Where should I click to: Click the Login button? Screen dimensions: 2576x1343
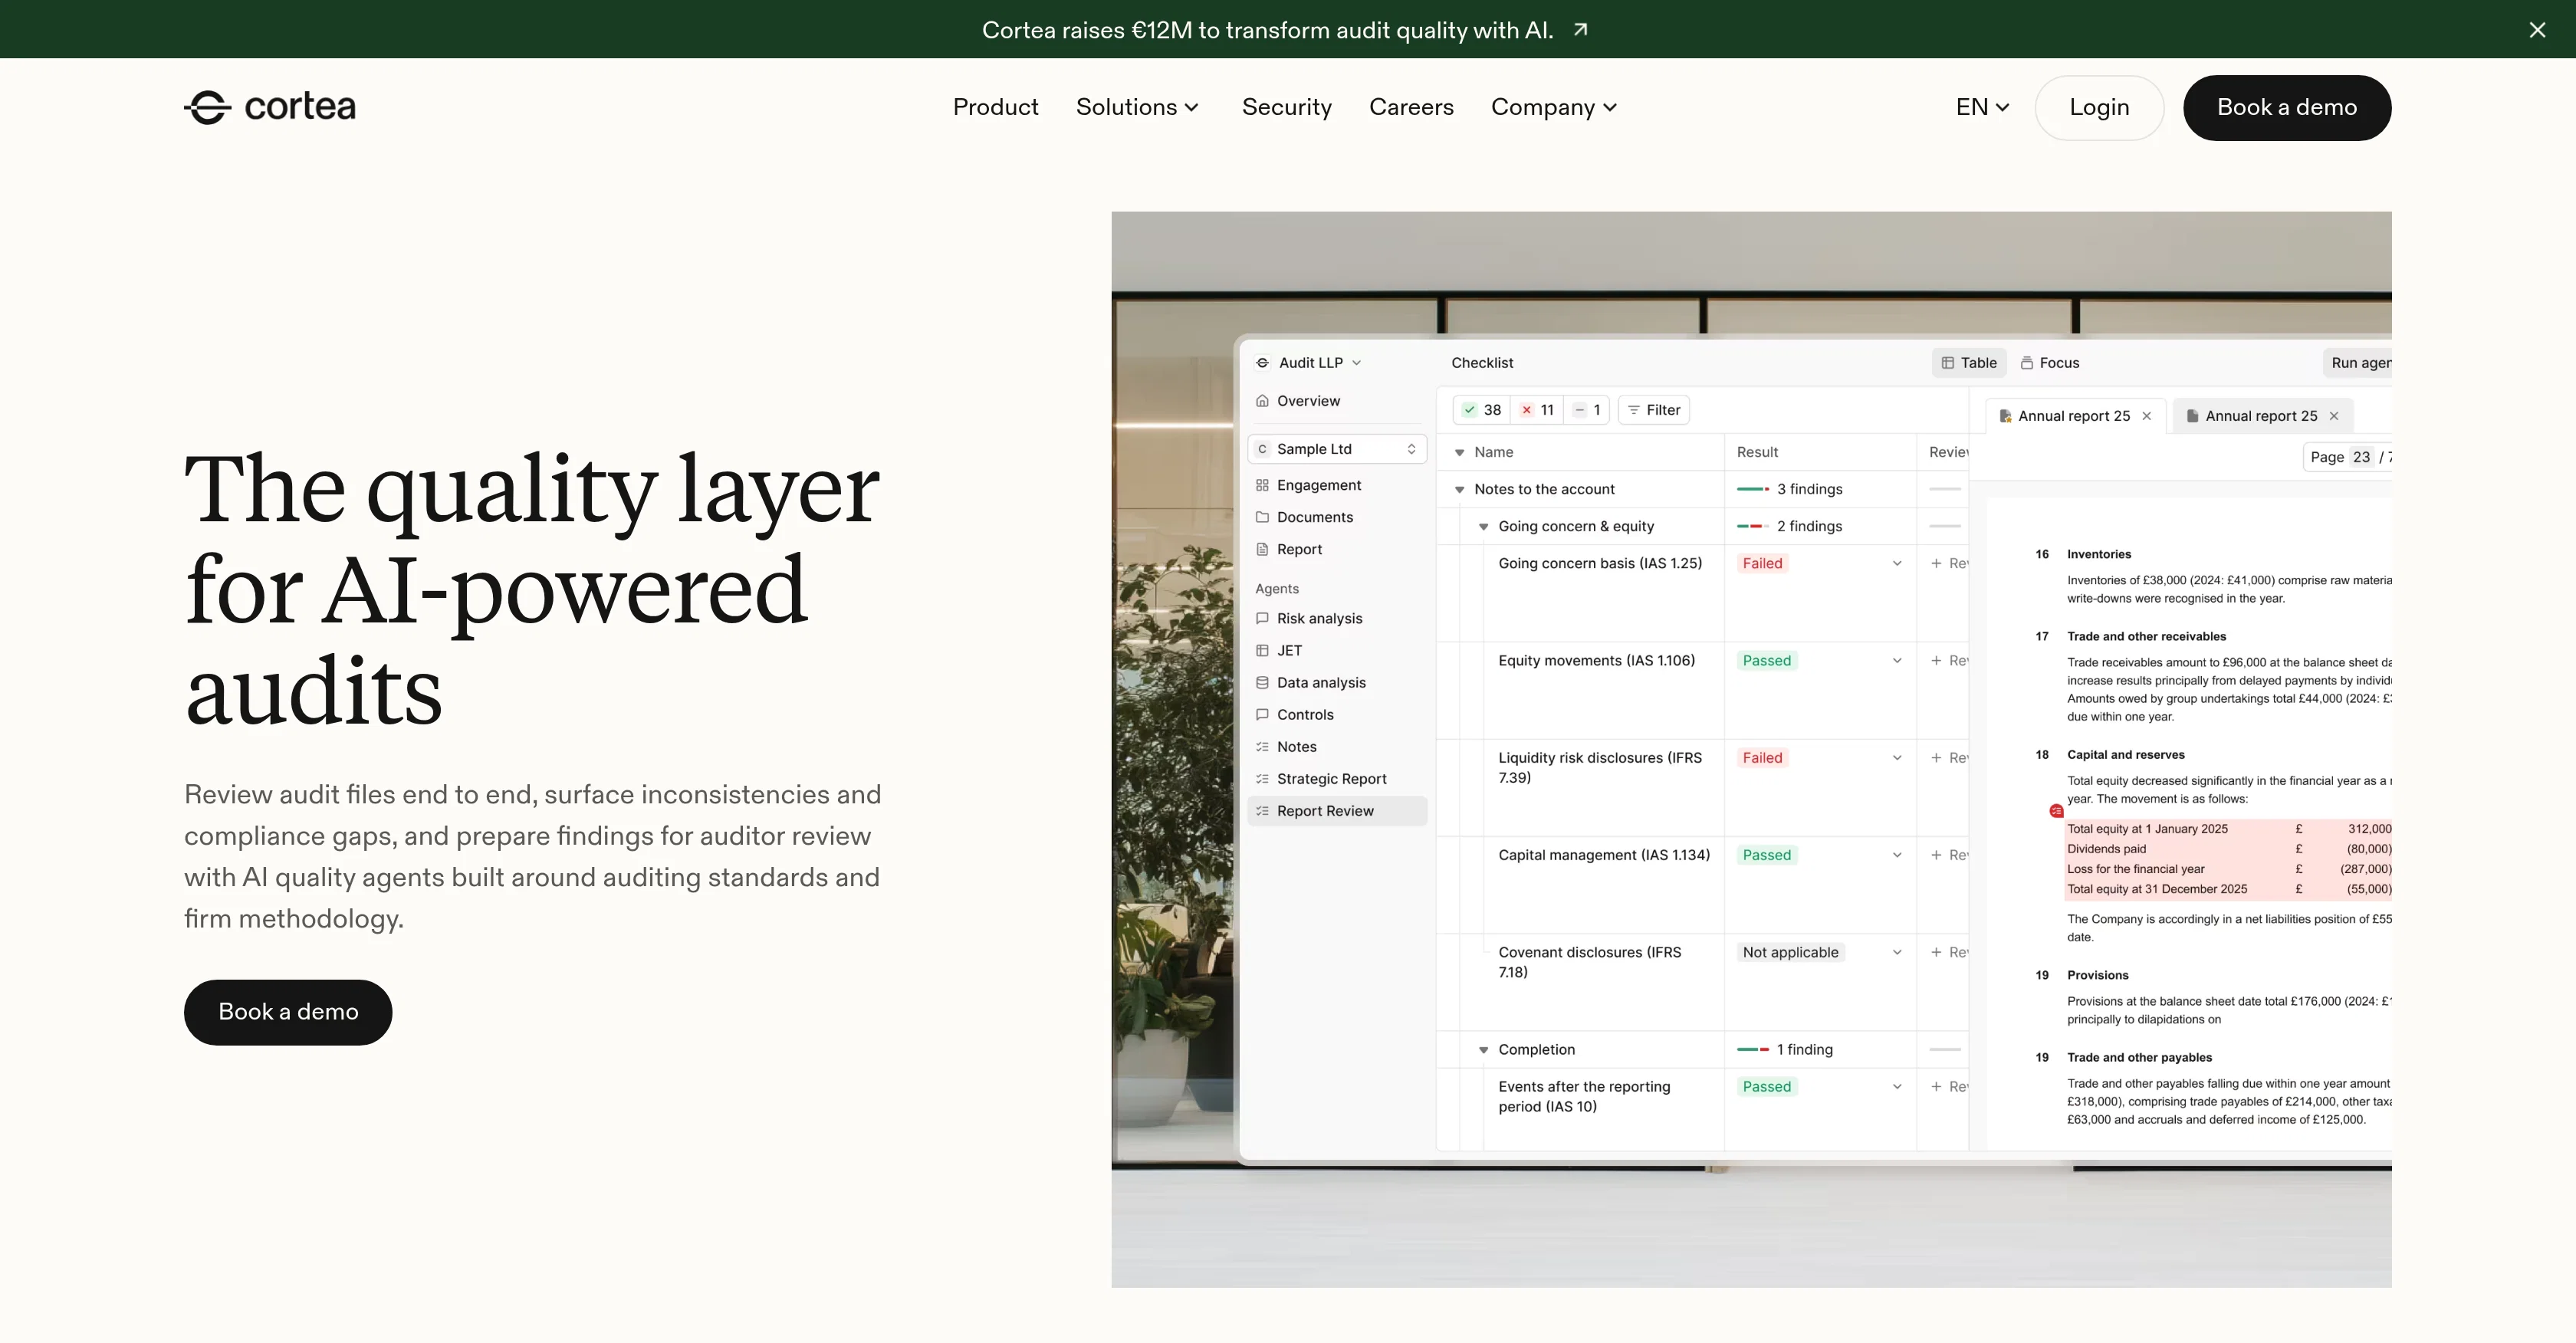click(x=2099, y=107)
